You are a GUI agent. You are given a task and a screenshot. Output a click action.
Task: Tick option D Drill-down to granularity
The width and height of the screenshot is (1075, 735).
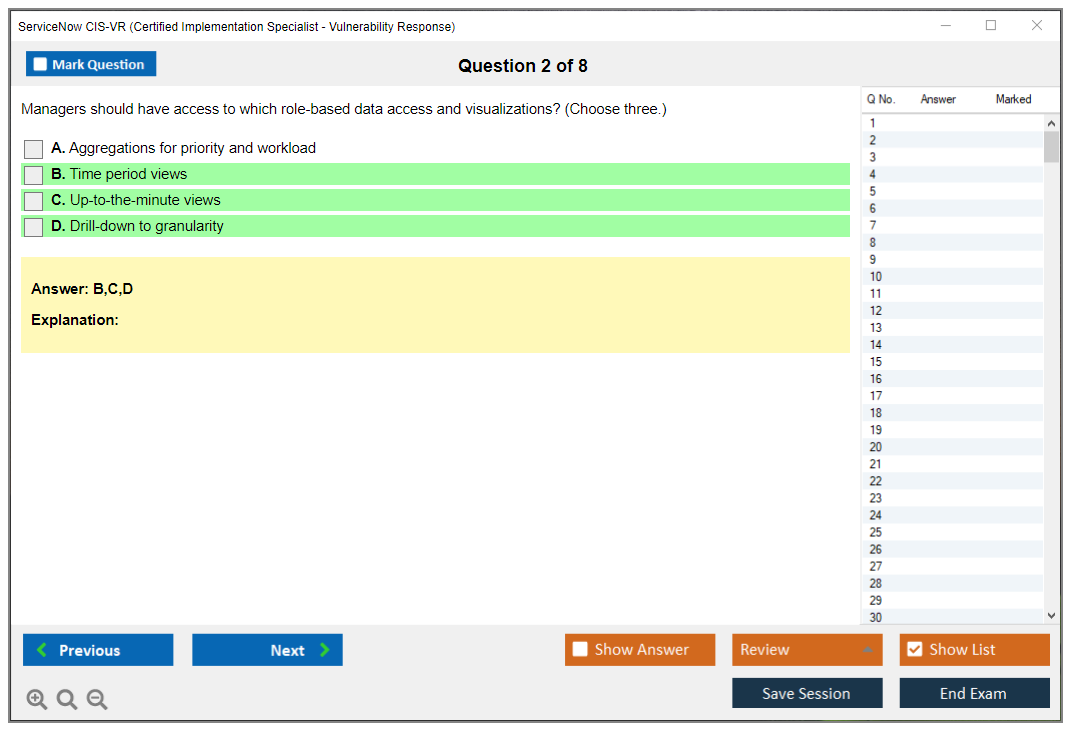(33, 227)
